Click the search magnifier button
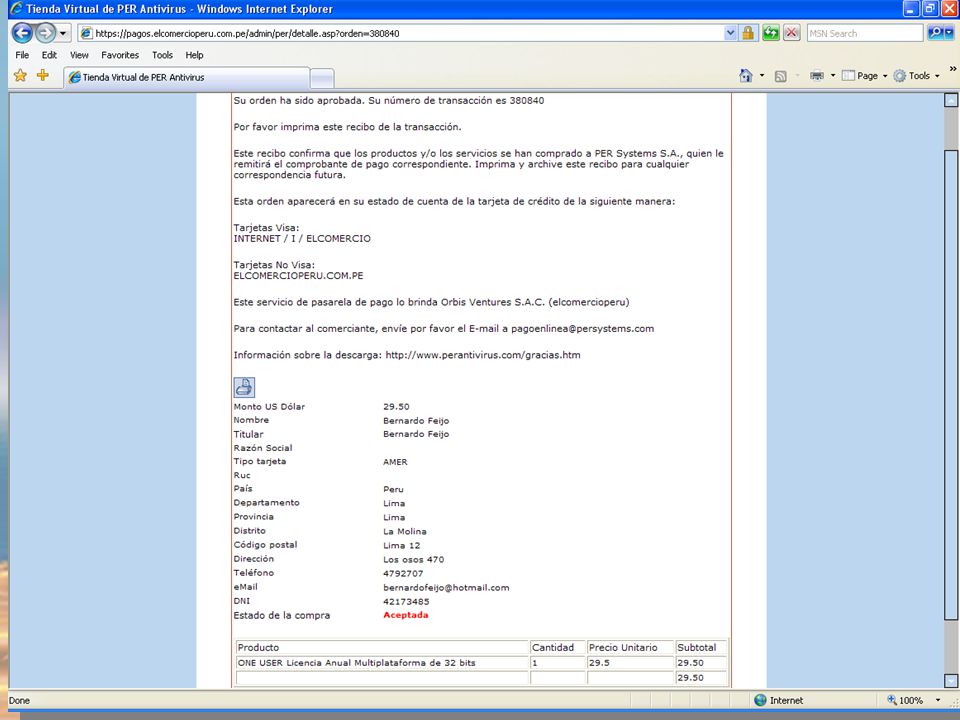The image size is (960, 720). pyautogui.click(x=936, y=33)
